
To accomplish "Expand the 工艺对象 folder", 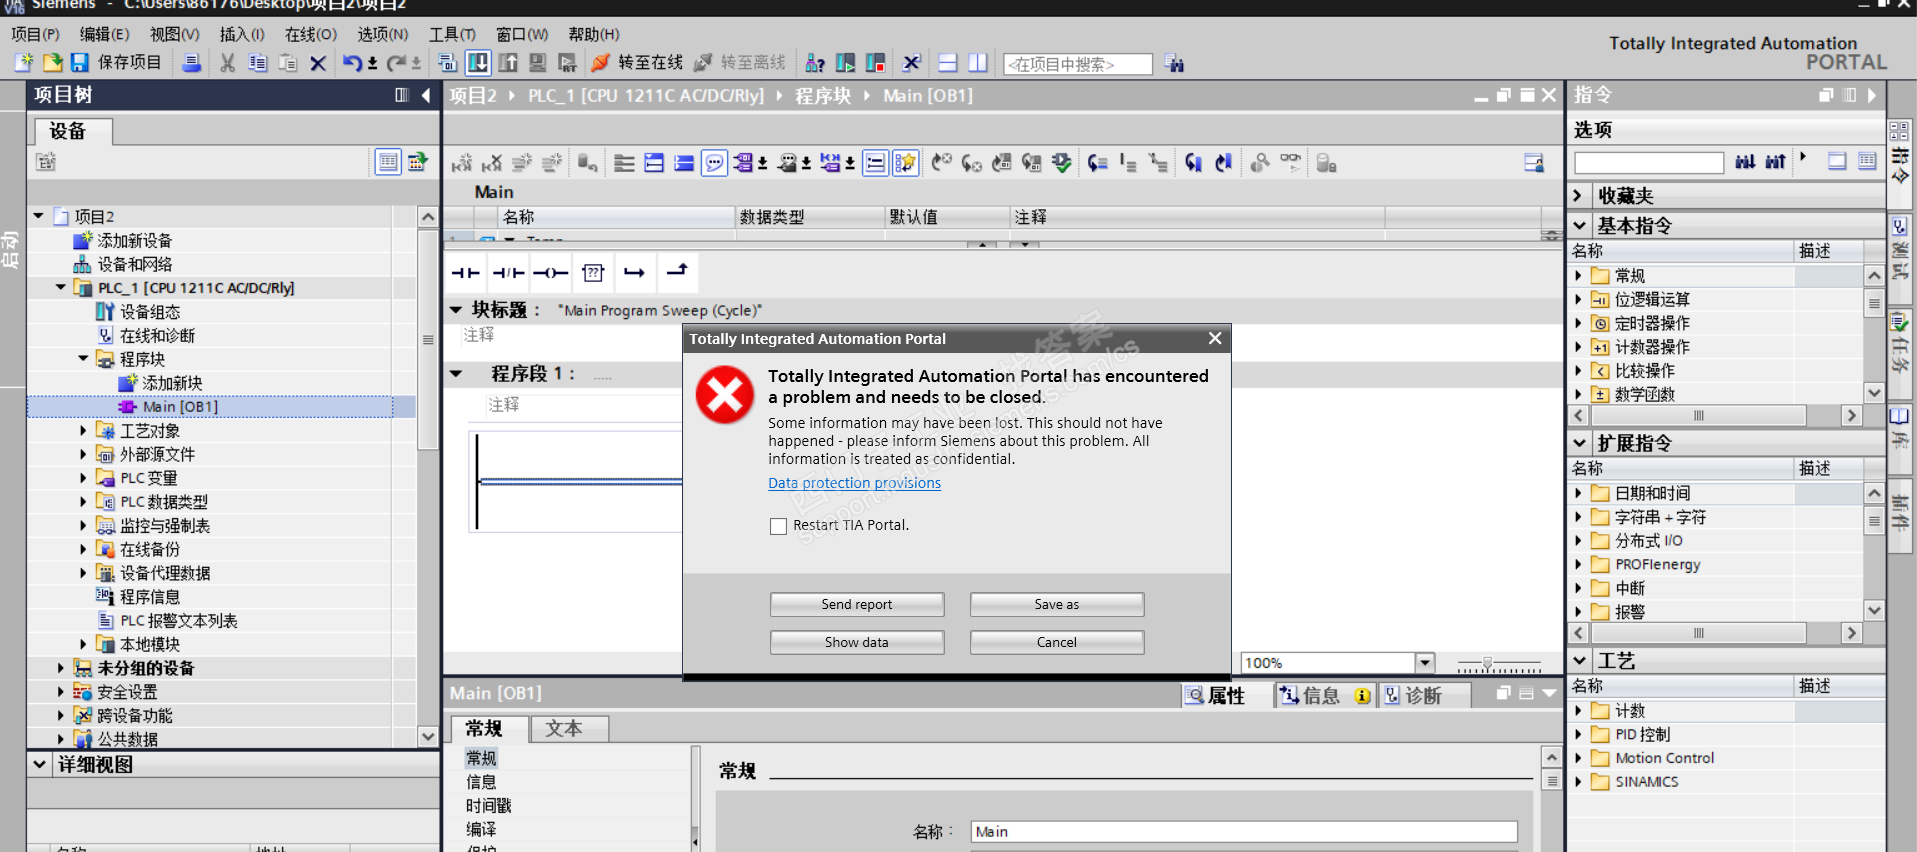I will tap(83, 430).
